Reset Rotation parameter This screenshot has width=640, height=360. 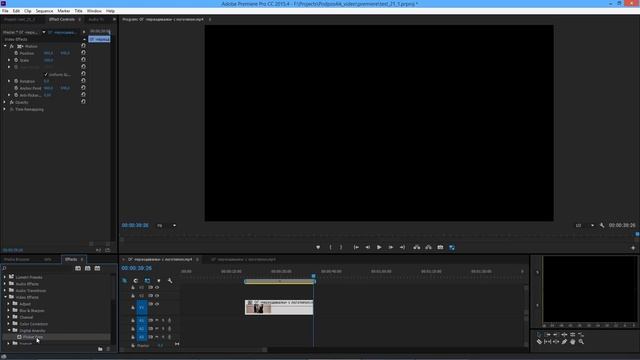coord(83,81)
